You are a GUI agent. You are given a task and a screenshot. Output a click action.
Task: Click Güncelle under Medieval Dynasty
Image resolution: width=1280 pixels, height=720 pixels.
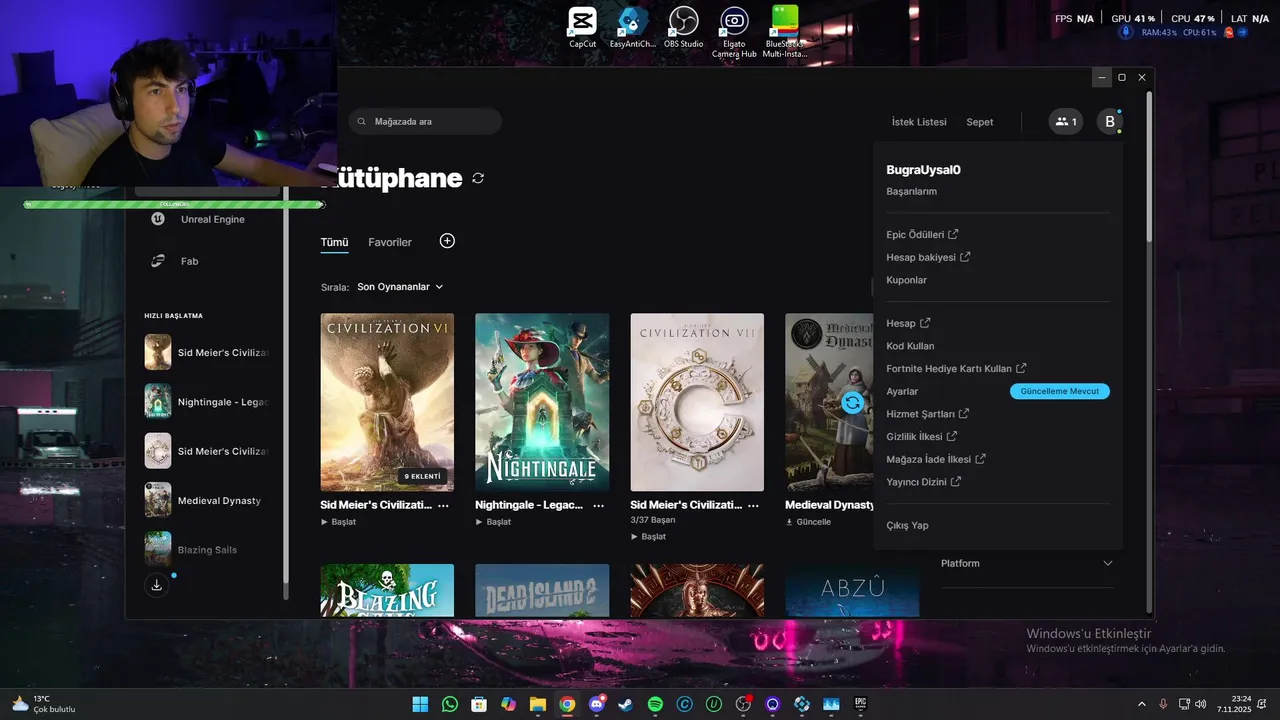pos(808,522)
